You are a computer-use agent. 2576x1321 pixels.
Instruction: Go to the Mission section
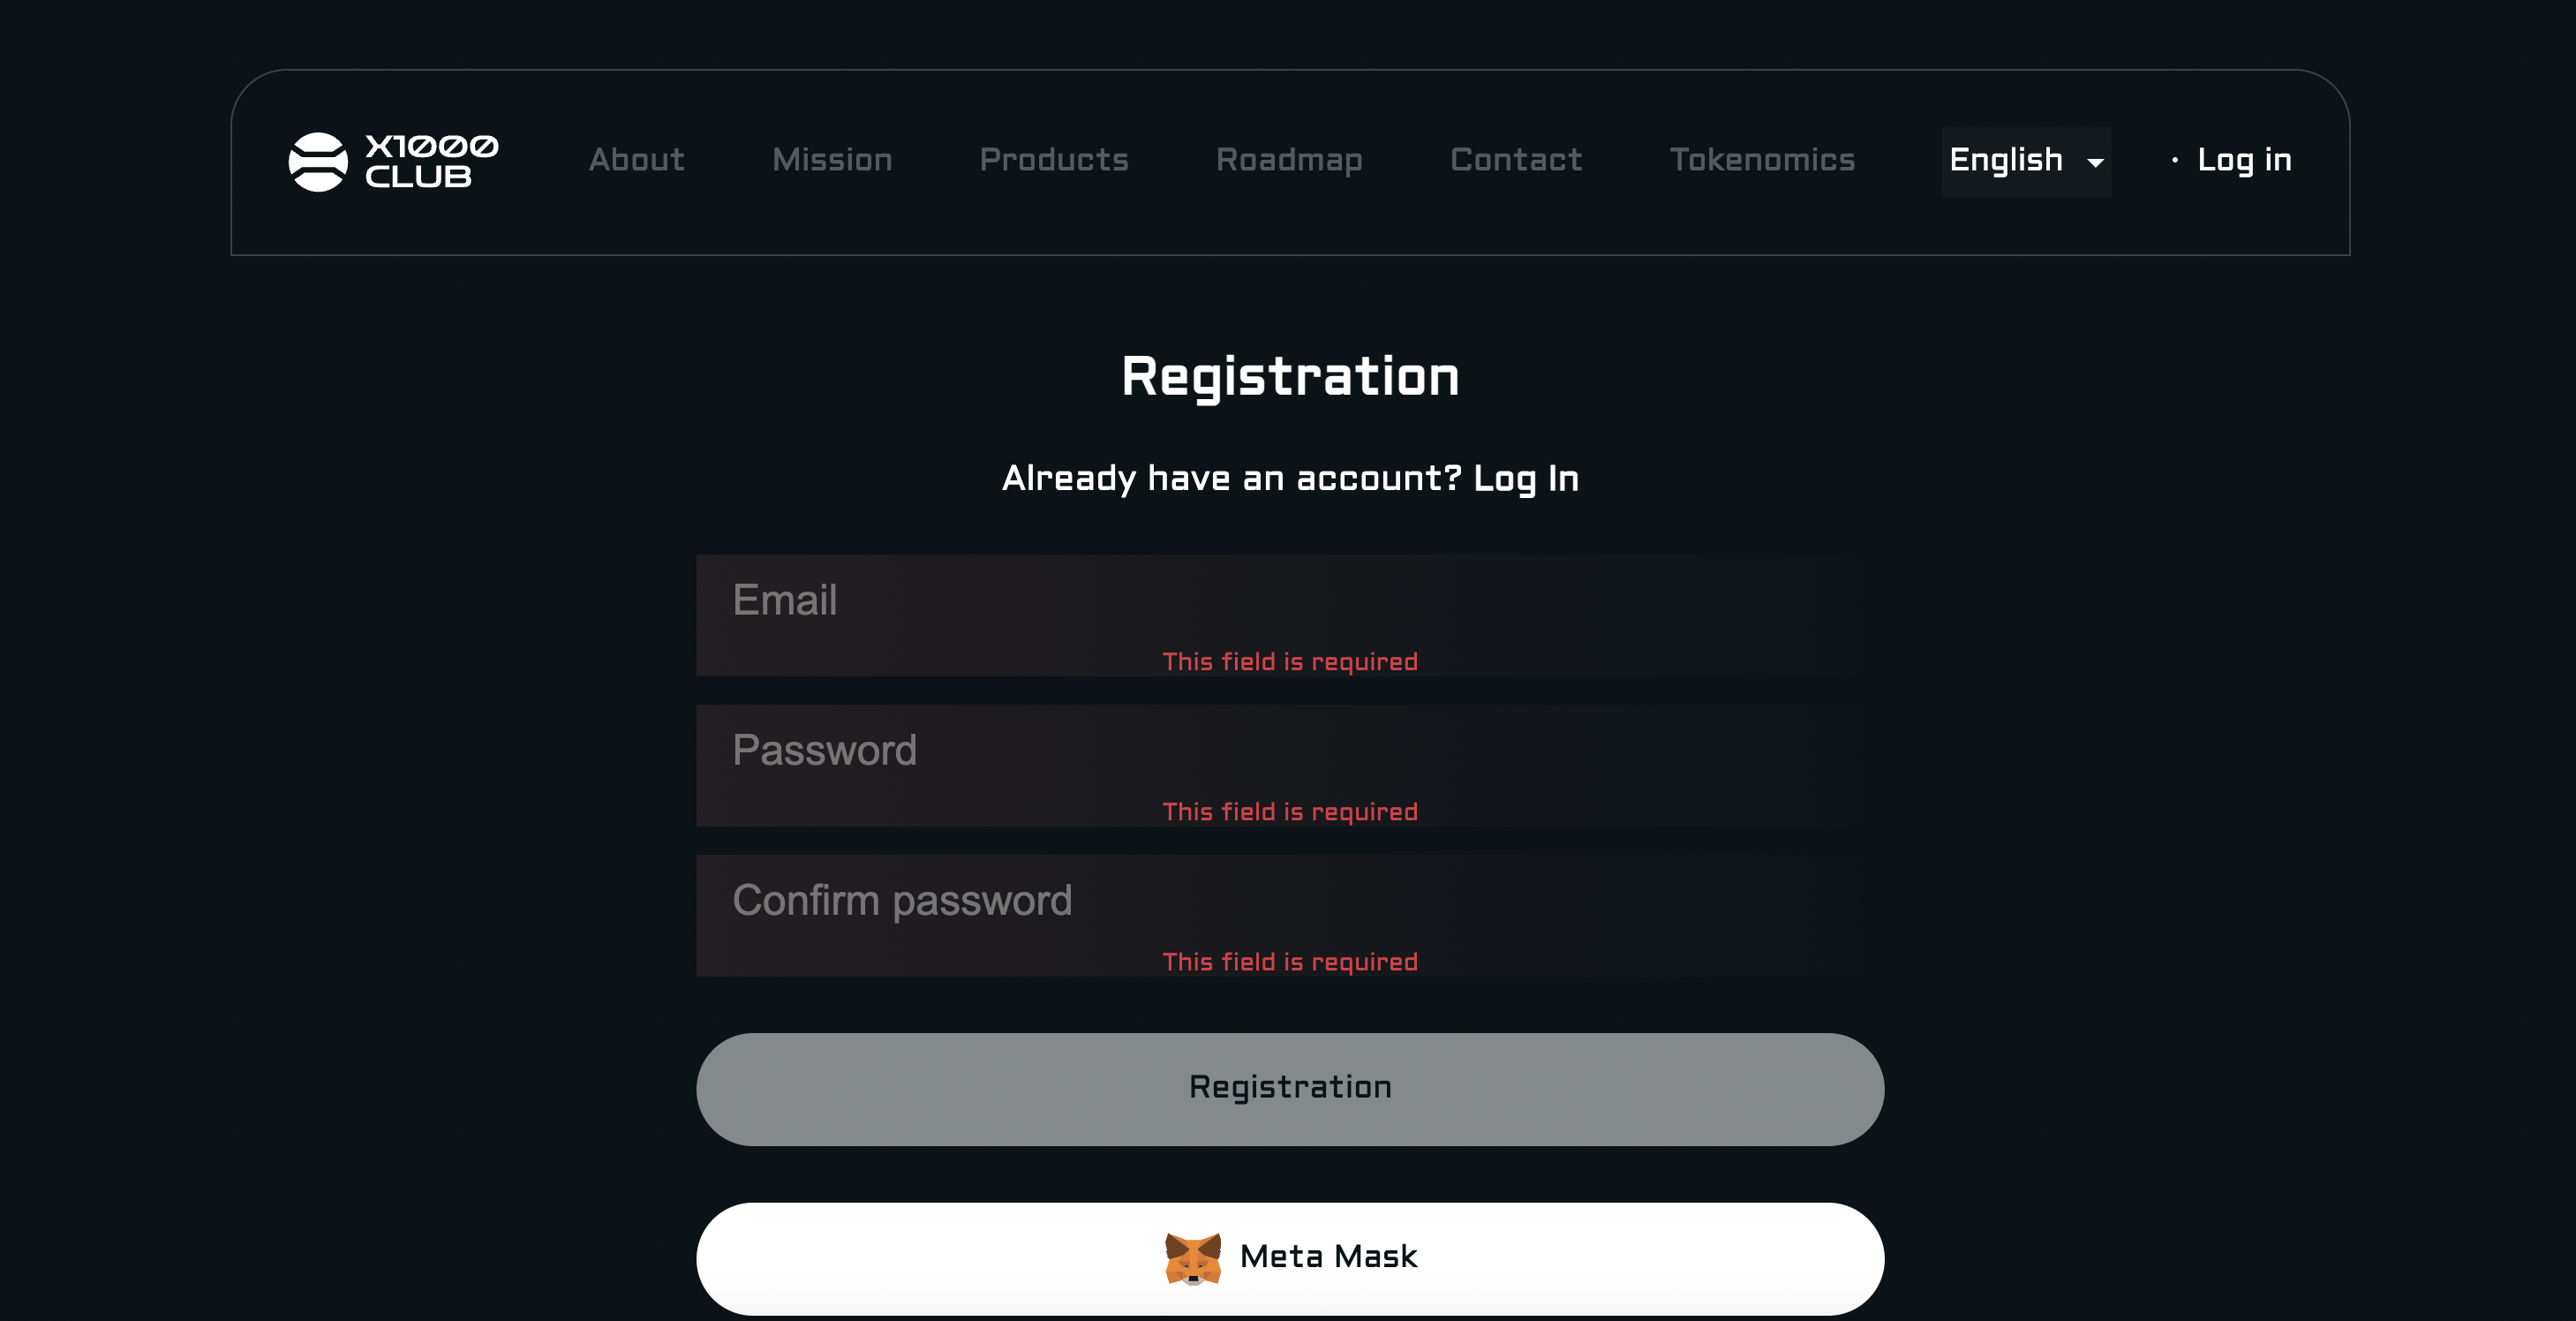832,160
